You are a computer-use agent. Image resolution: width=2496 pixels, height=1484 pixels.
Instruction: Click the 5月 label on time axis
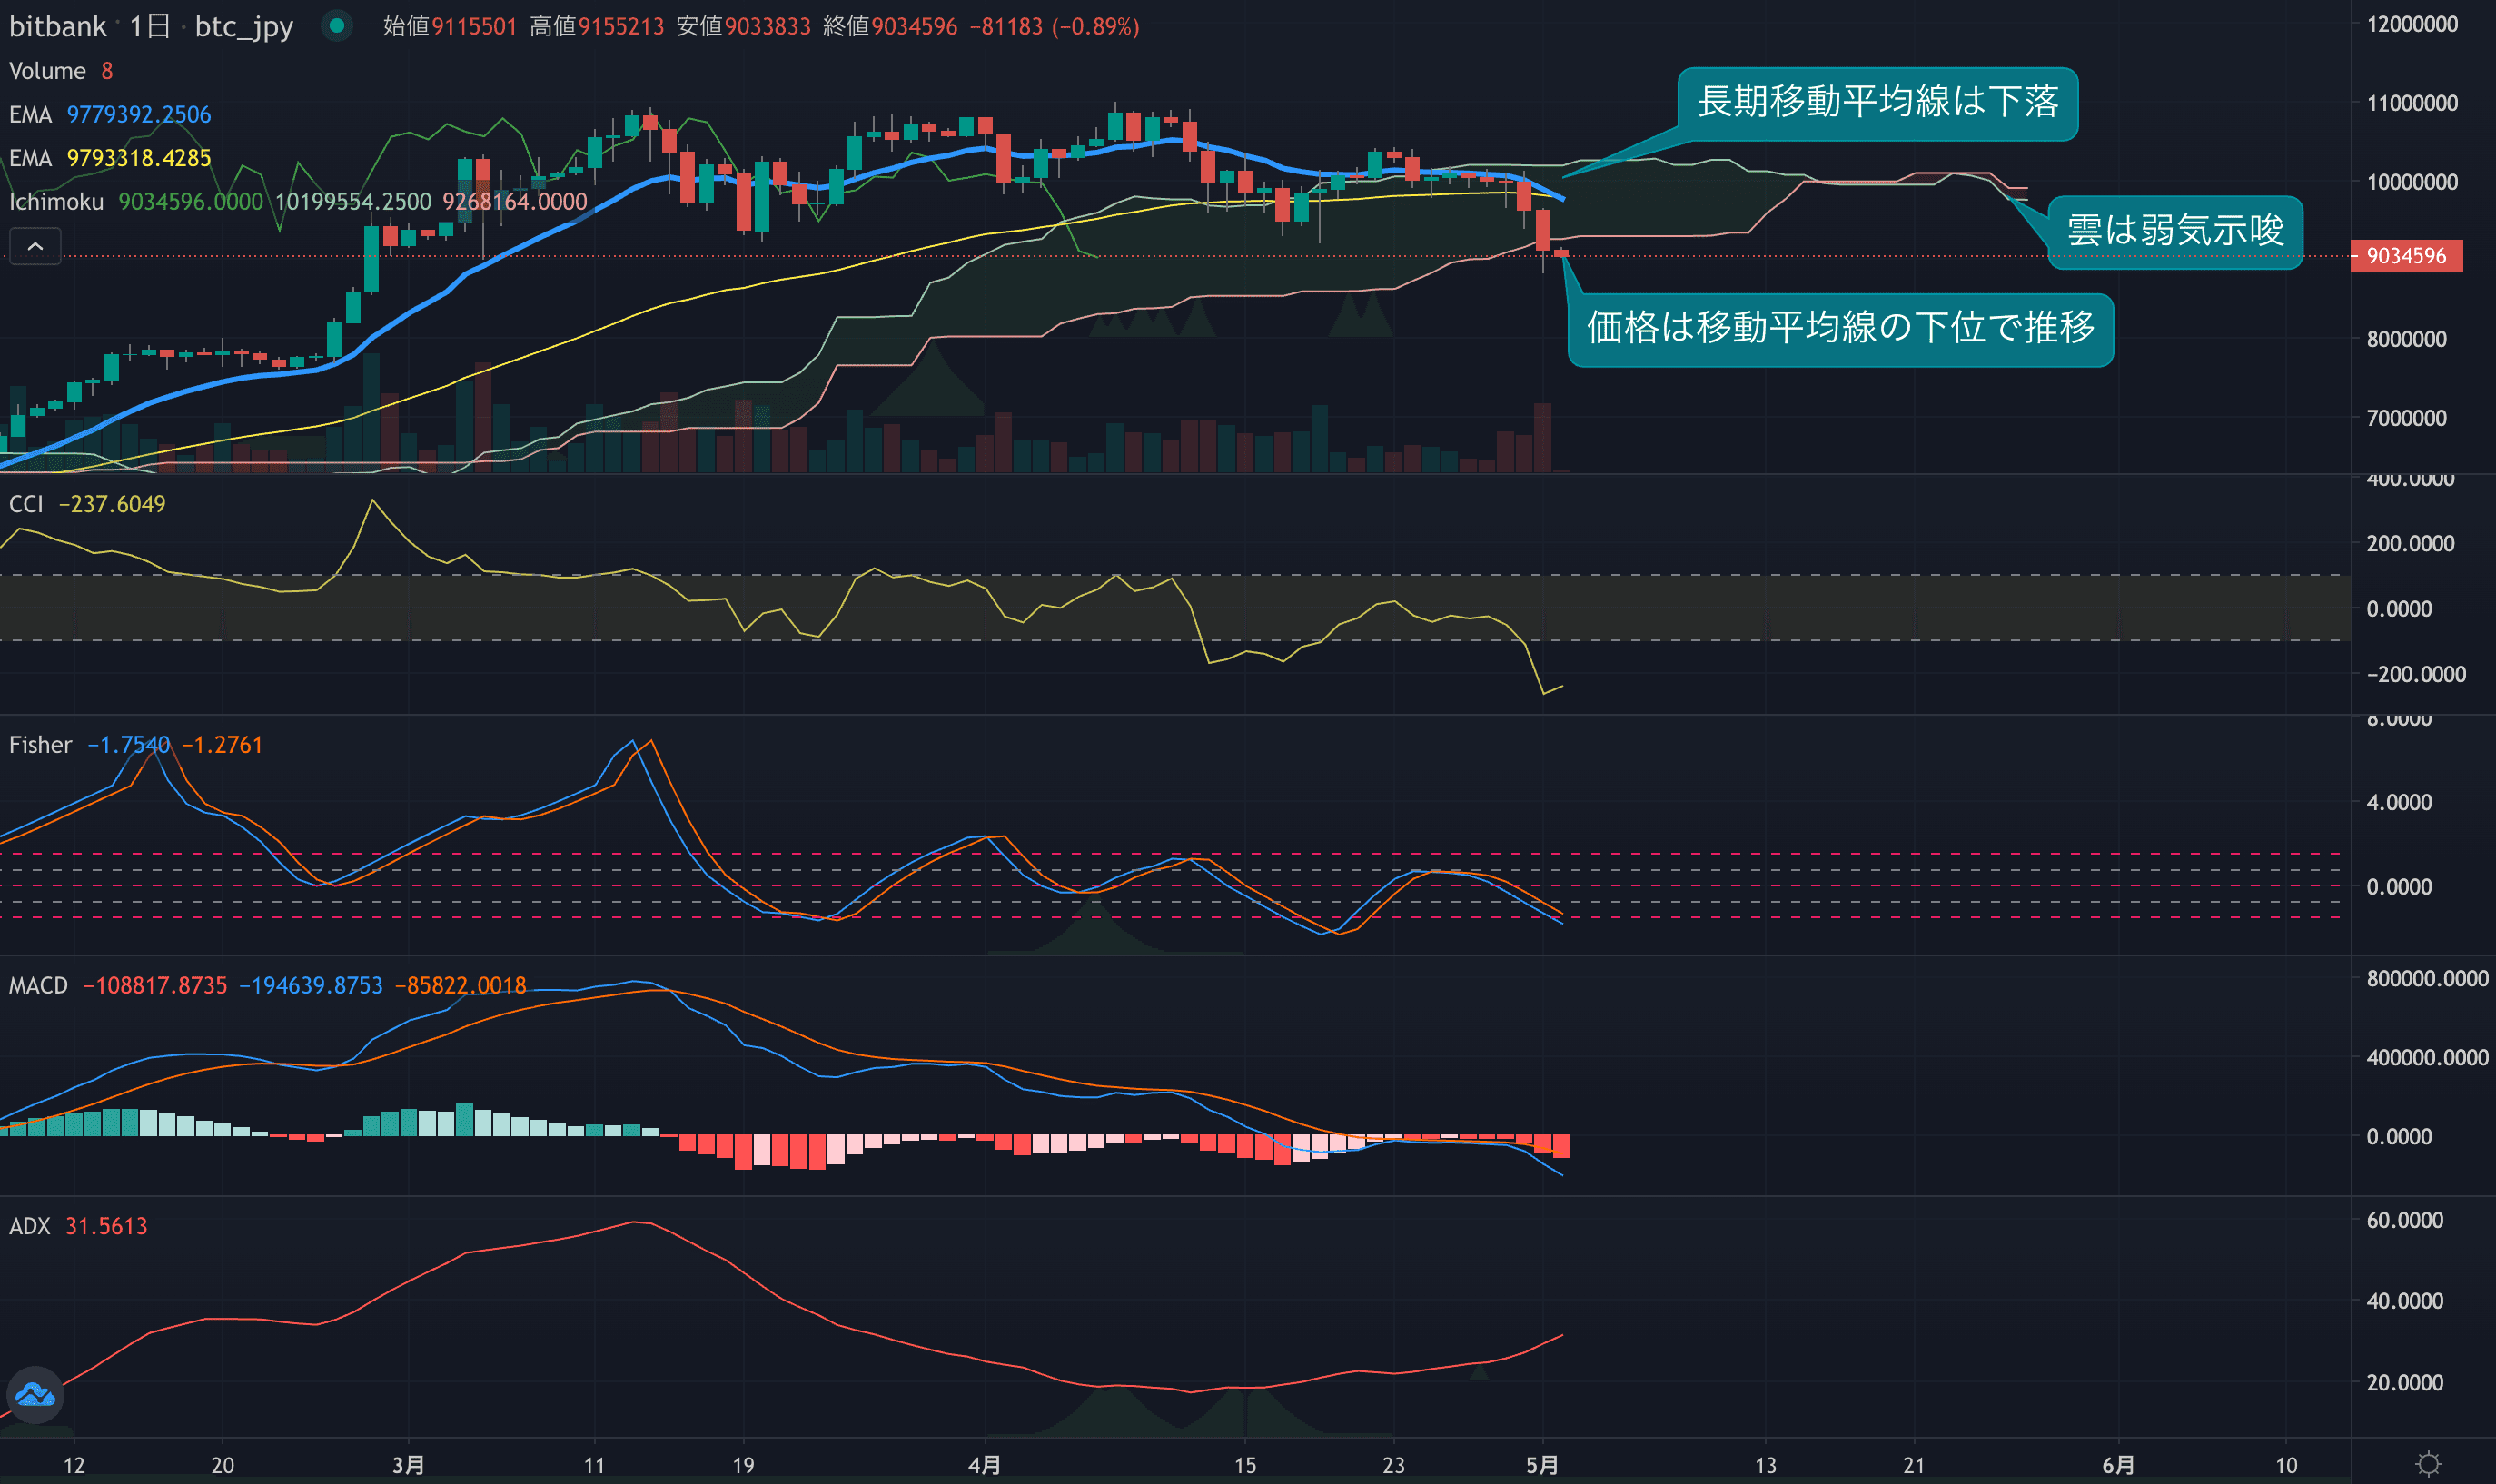pos(1541,1465)
